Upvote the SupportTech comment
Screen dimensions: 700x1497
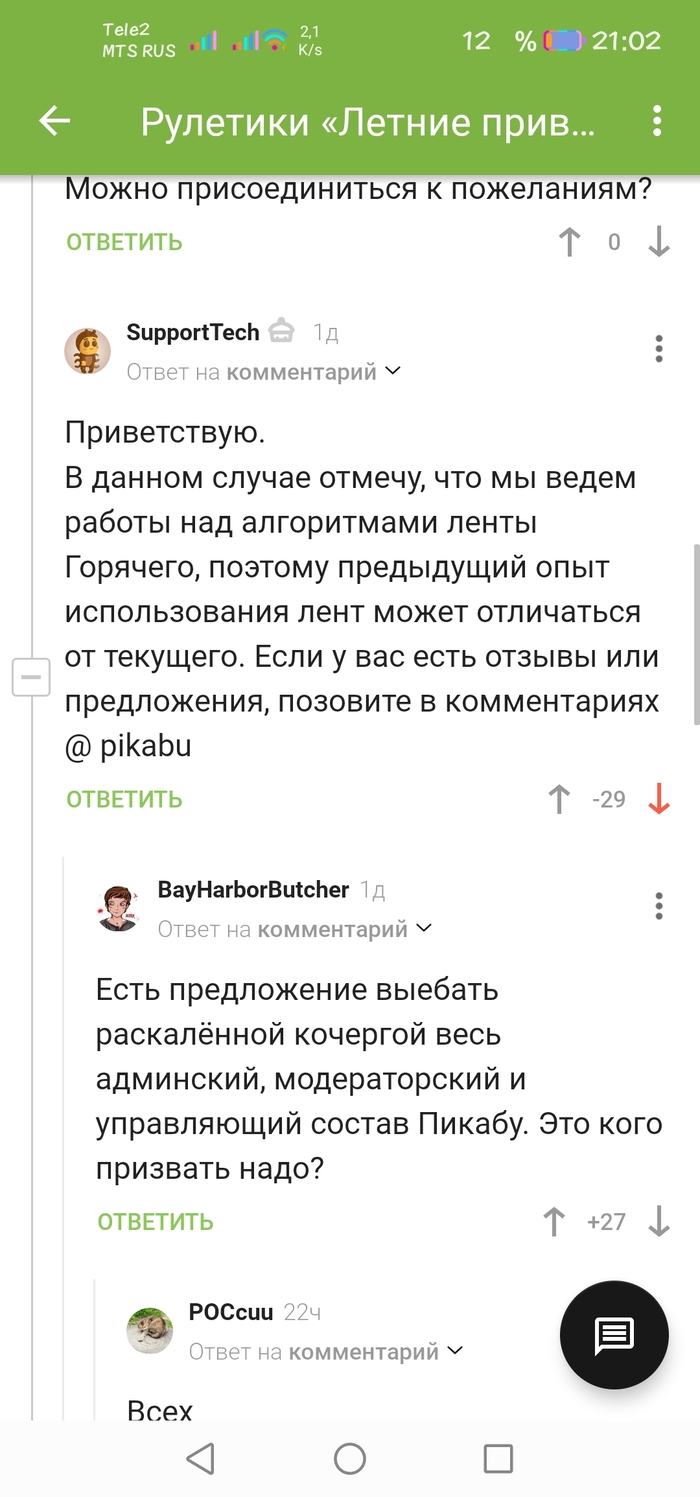559,799
